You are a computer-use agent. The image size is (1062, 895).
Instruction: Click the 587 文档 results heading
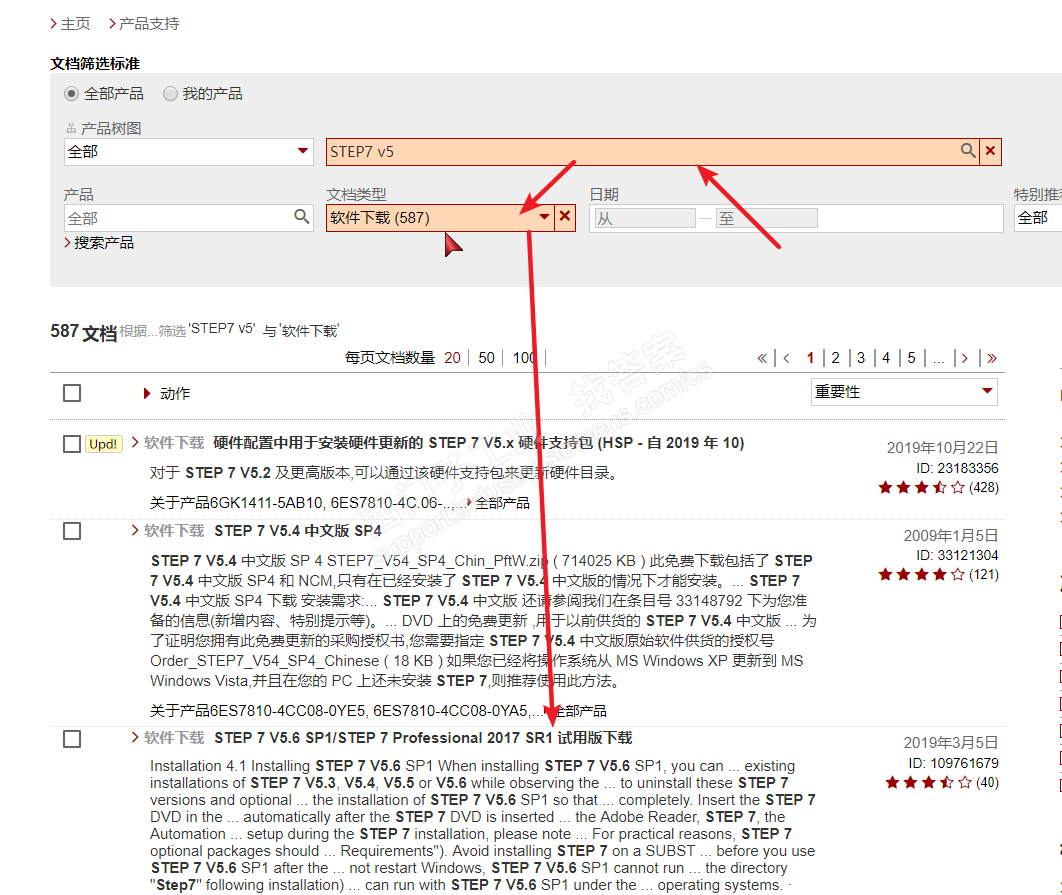83,332
